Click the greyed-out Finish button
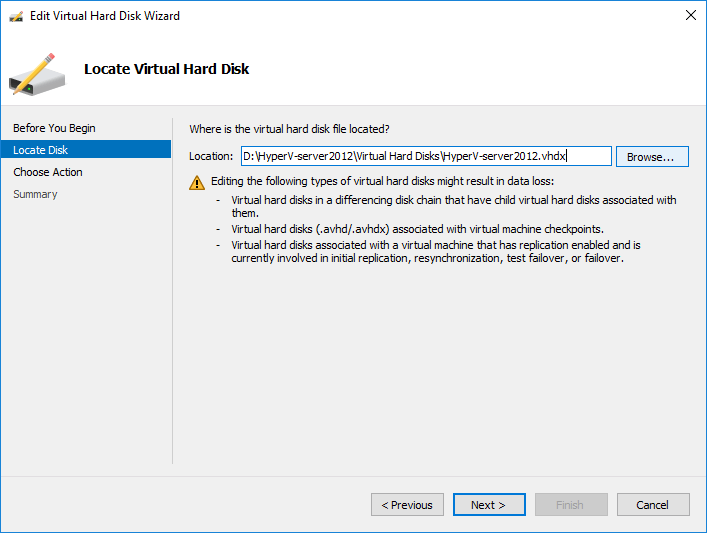 (571, 505)
